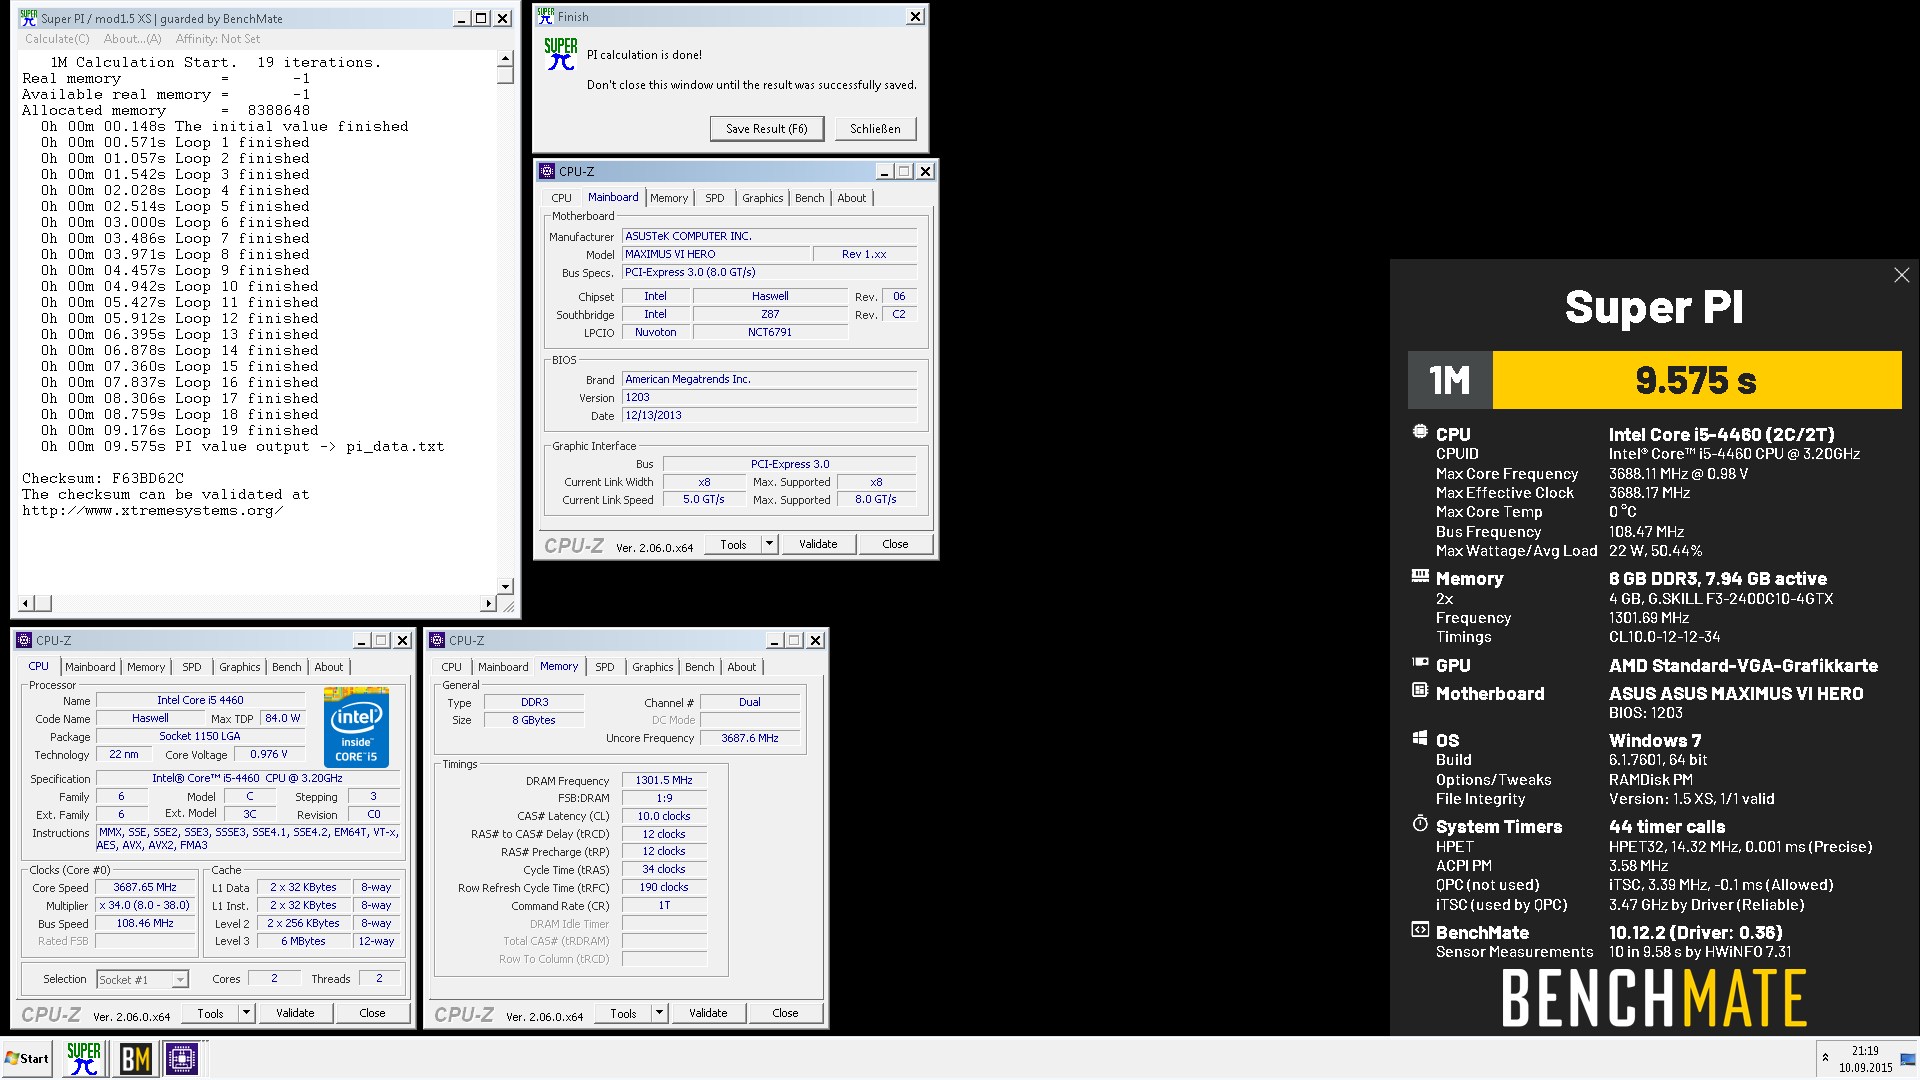Click the BENCHMATE logo

[1654, 998]
